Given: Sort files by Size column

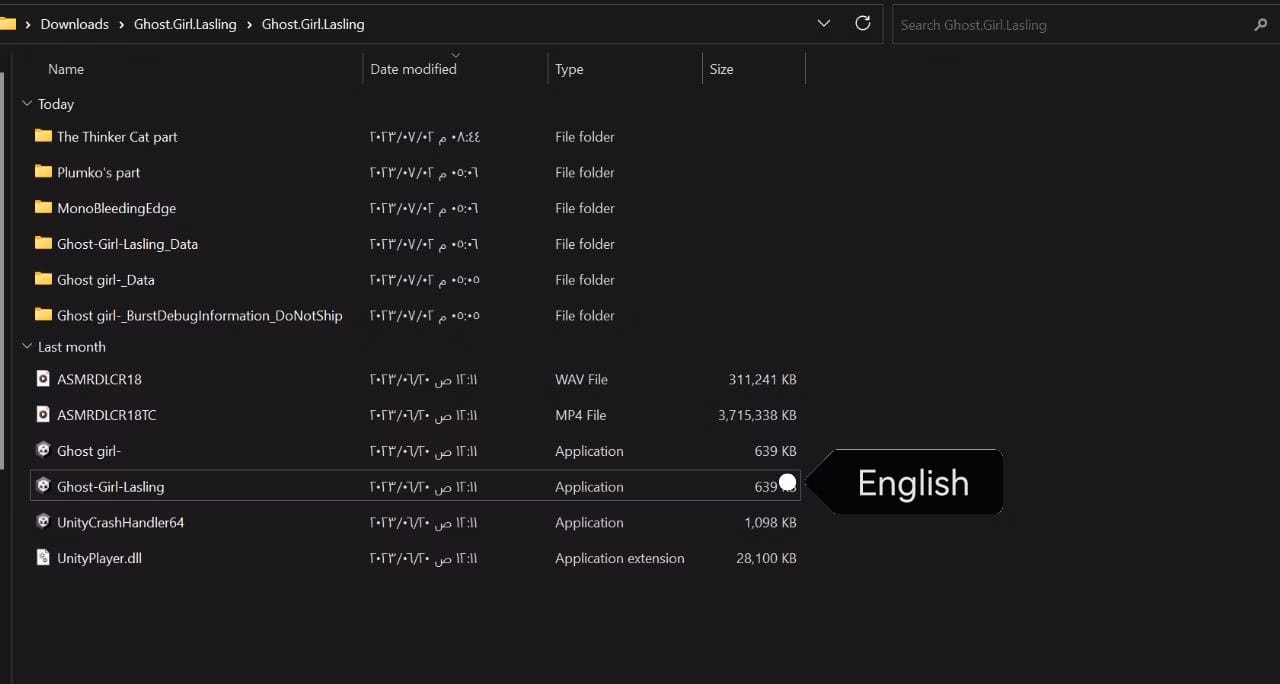Looking at the screenshot, I should pos(721,69).
